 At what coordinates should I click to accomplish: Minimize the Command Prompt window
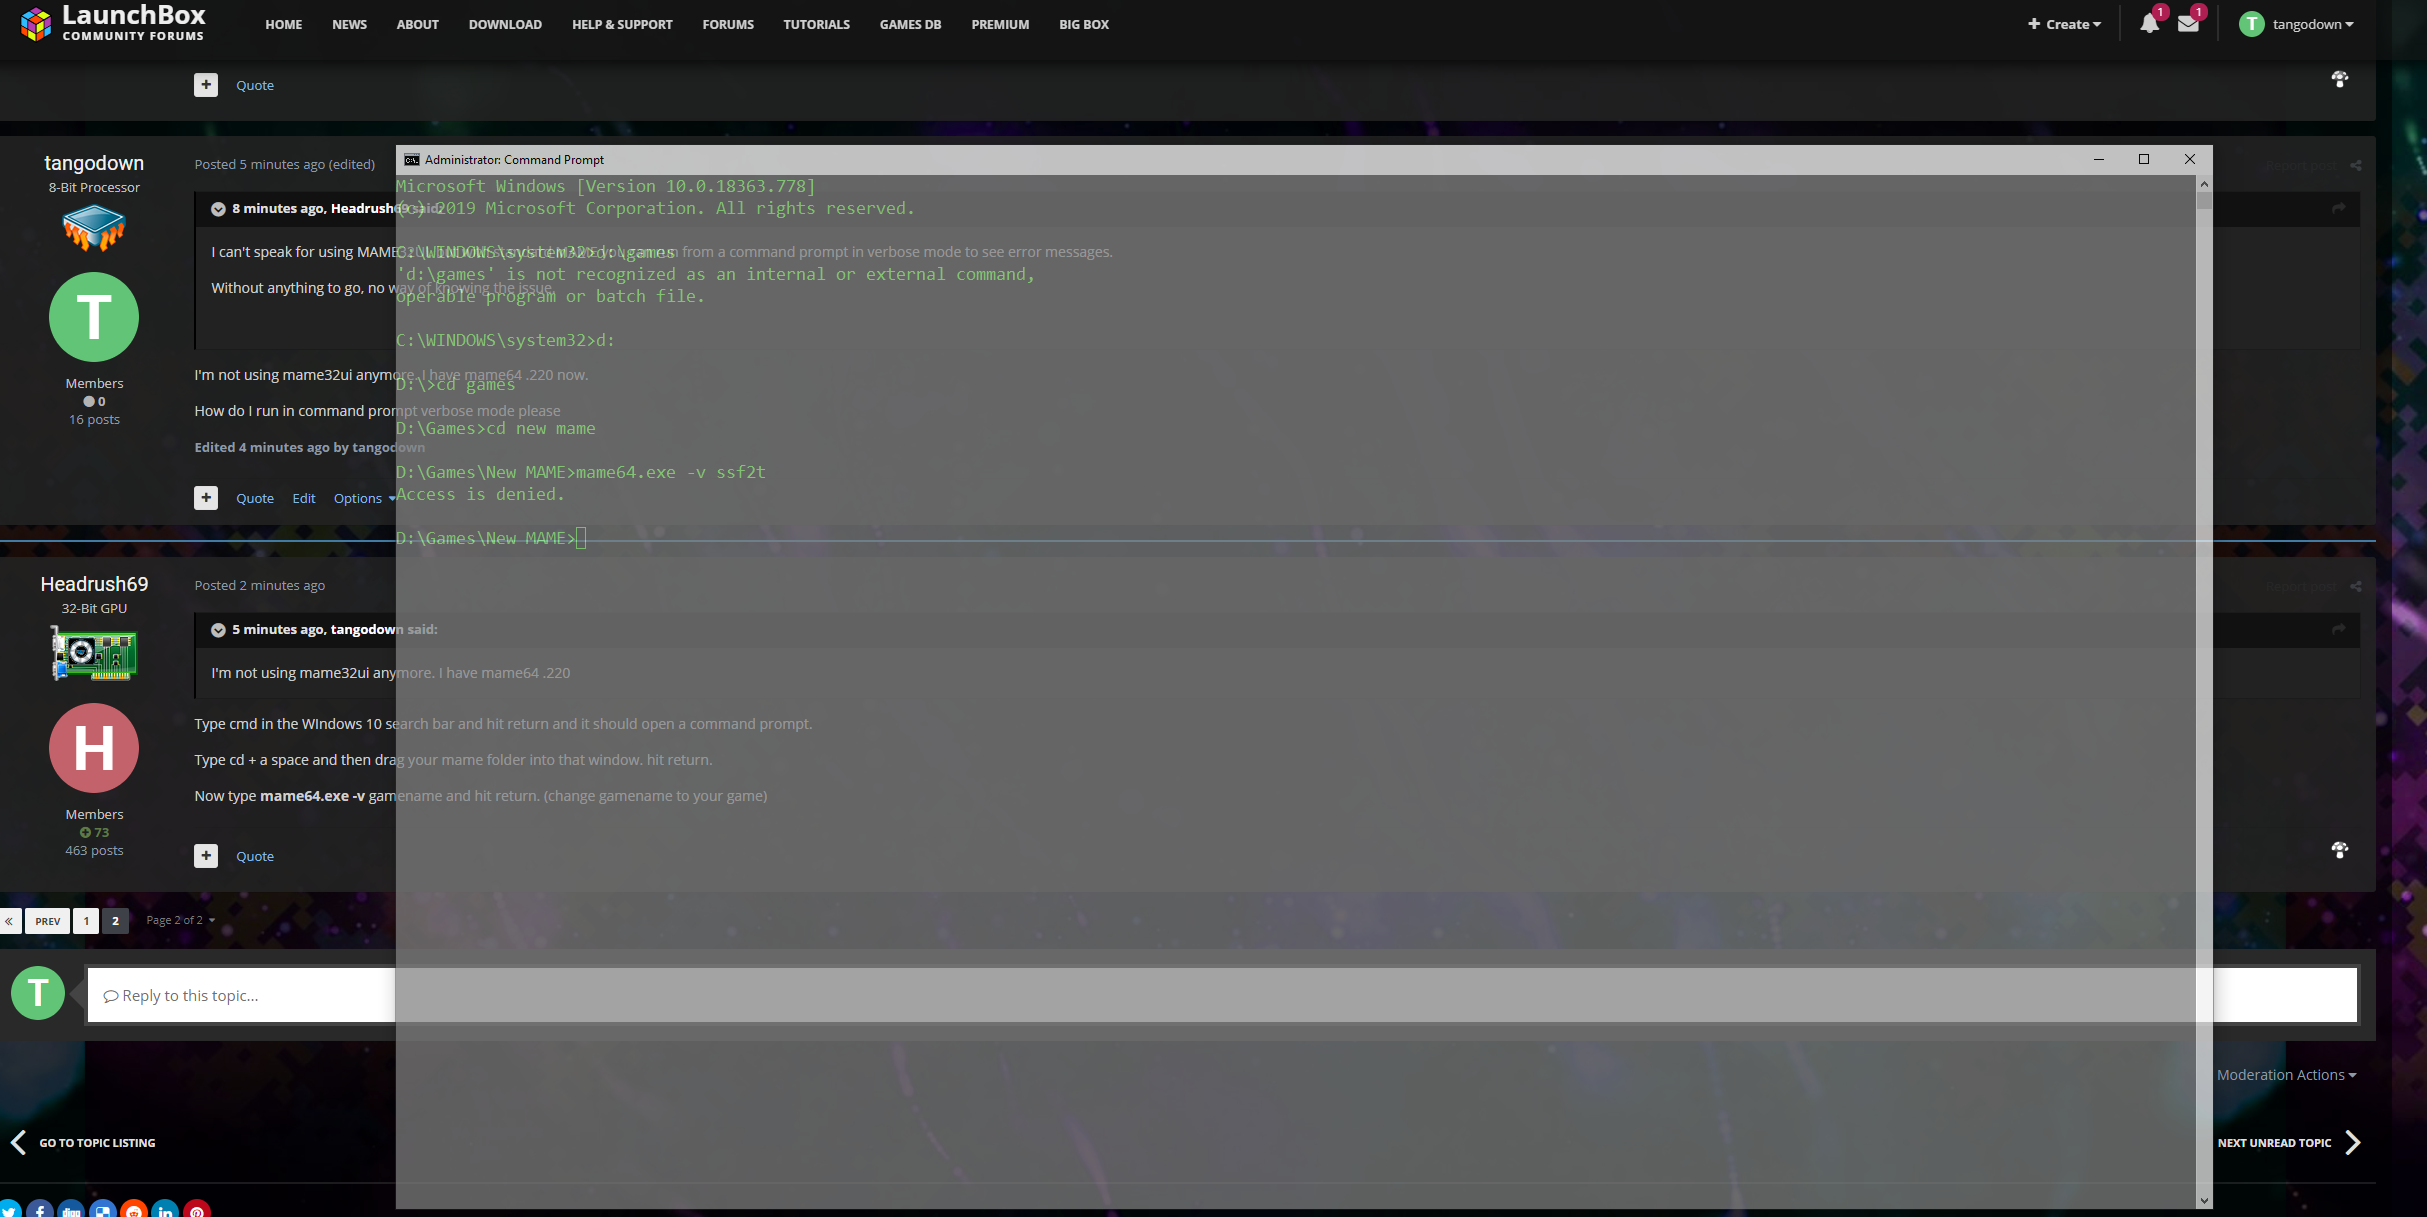[x=2099, y=160]
